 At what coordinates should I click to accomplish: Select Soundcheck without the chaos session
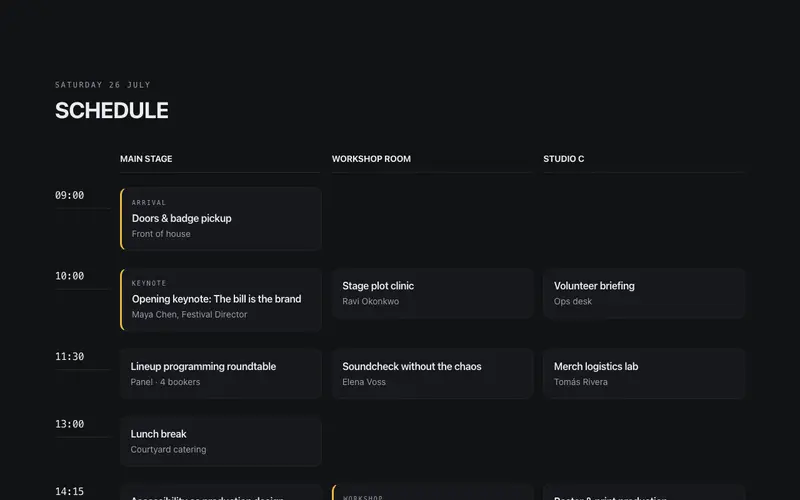coord(433,373)
